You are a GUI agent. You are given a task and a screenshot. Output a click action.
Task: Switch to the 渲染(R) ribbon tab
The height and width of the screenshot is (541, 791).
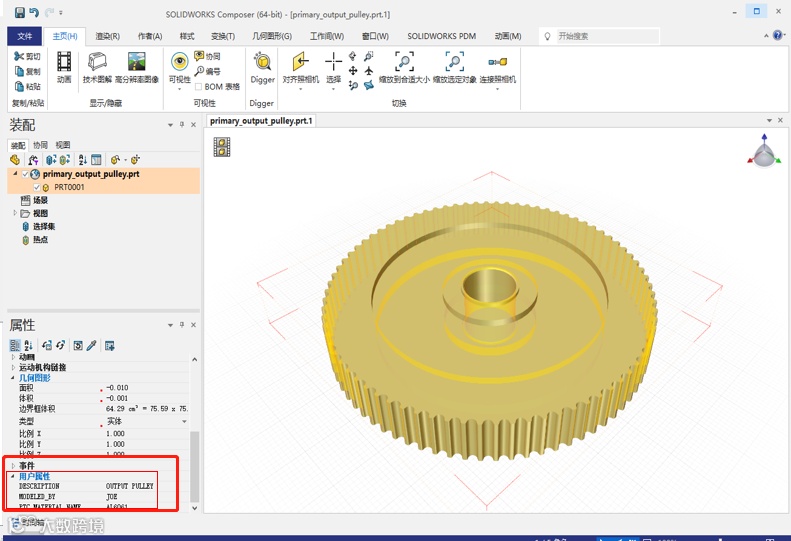107,36
